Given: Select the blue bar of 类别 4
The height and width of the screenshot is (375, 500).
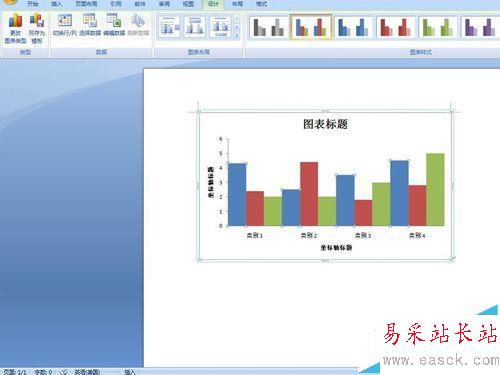Looking at the screenshot, I should 399,193.
